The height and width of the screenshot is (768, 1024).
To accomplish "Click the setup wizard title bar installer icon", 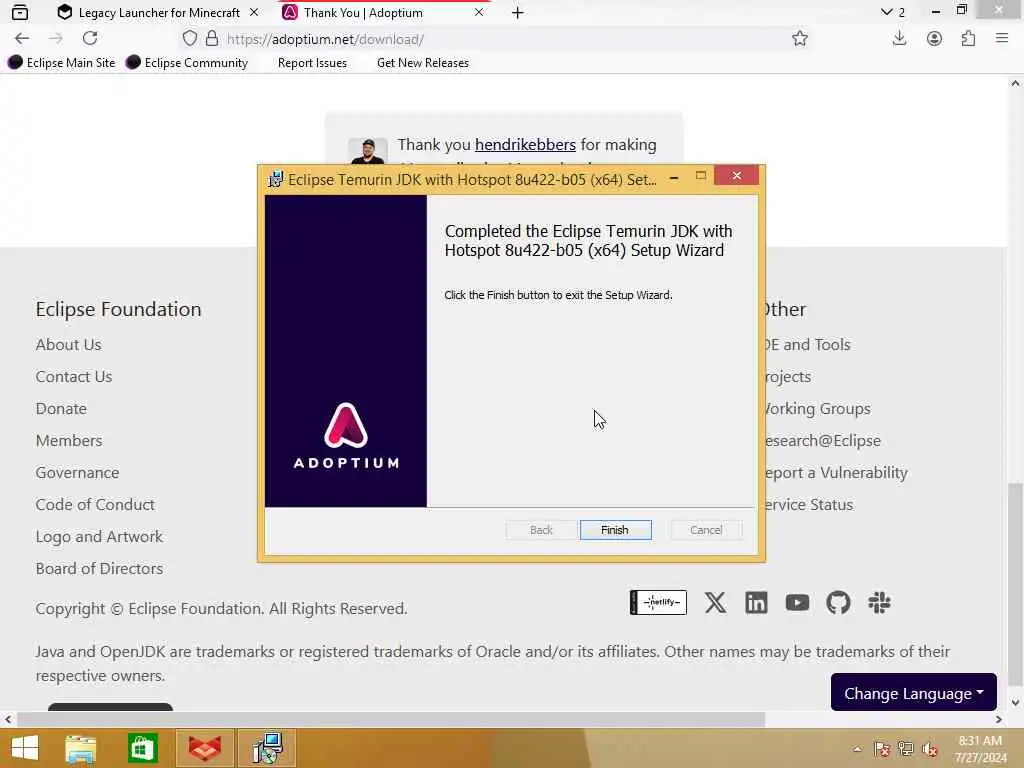I will pyautogui.click(x=276, y=179).
